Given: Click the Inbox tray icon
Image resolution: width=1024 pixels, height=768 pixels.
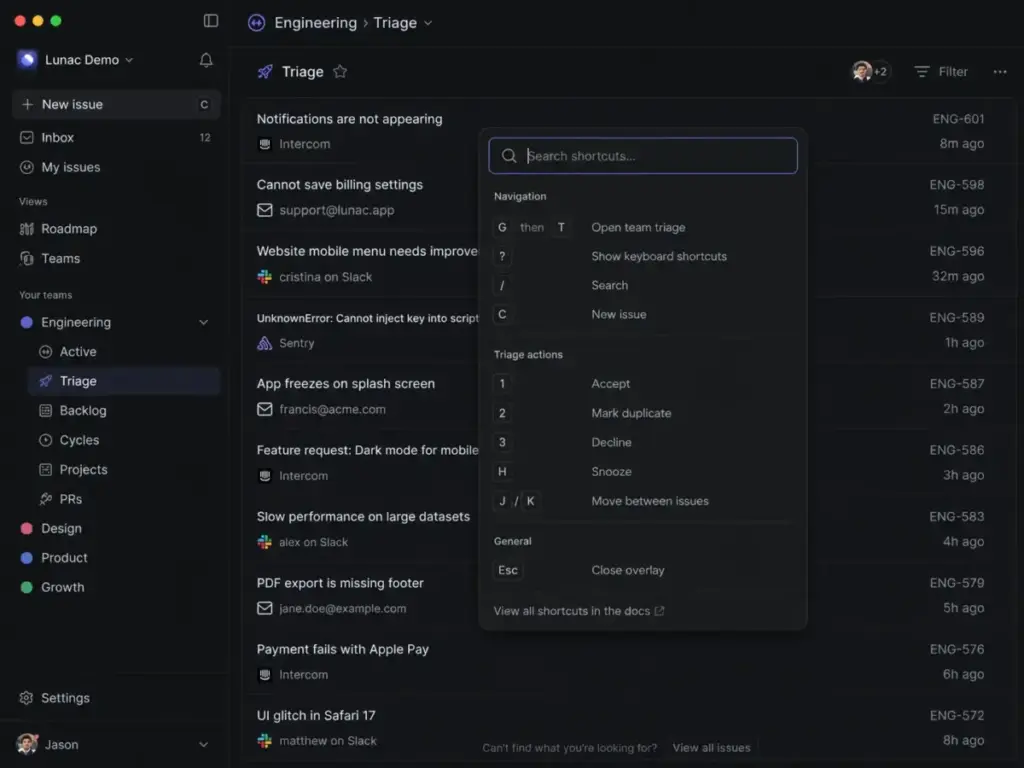Looking at the screenshot, I should [x=27, y=138].
